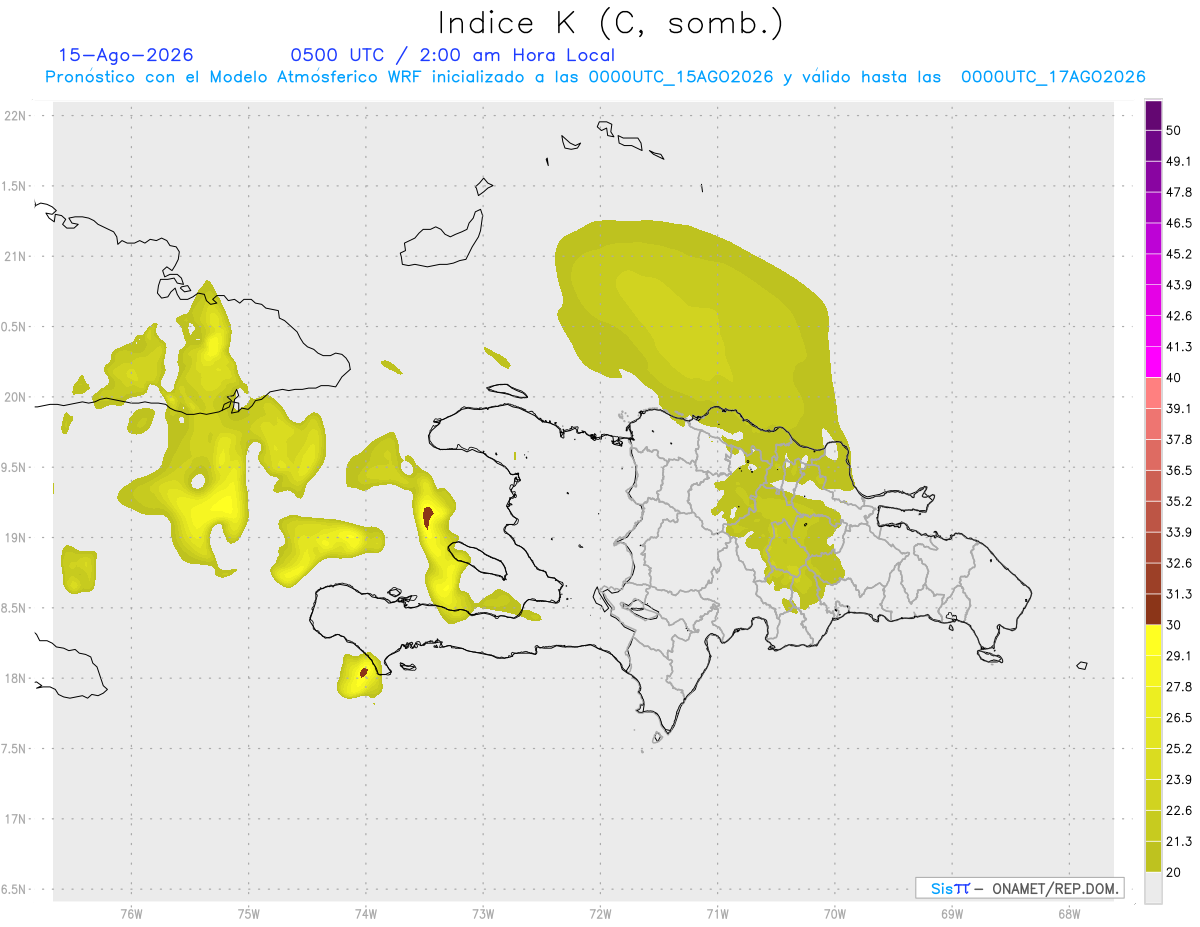
Task: Click the color bar label '20'
Action: (1174, 872)
